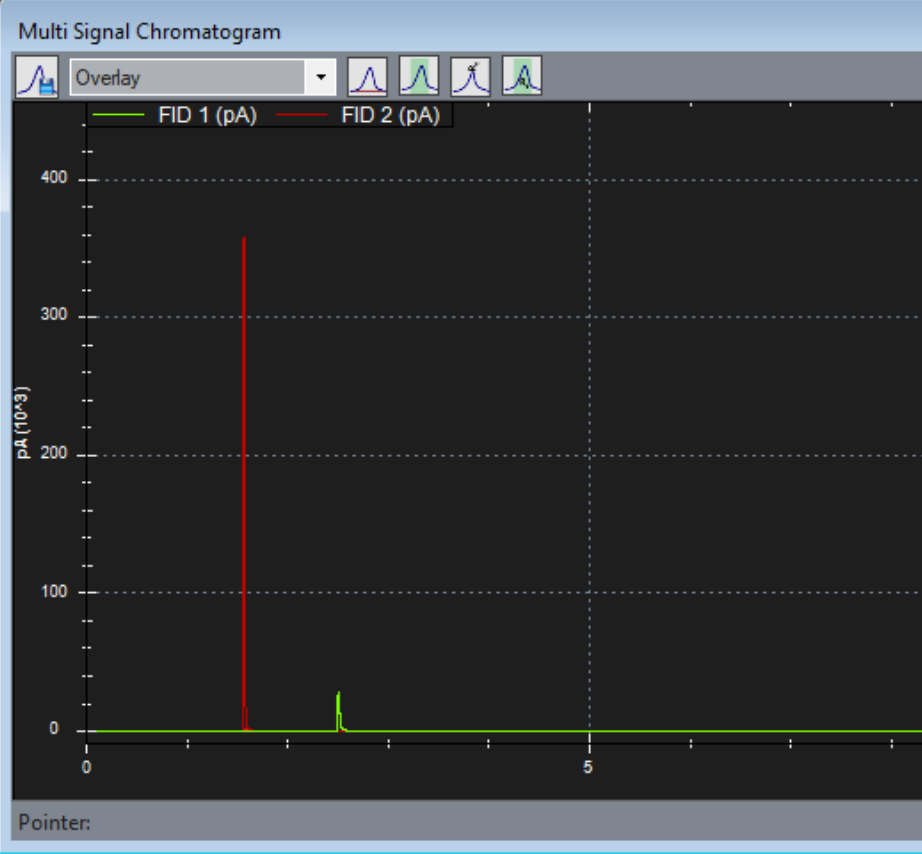Click the save chromatogram signal icon
Screen dimensions: 922x854
click(x=37, y=77)
